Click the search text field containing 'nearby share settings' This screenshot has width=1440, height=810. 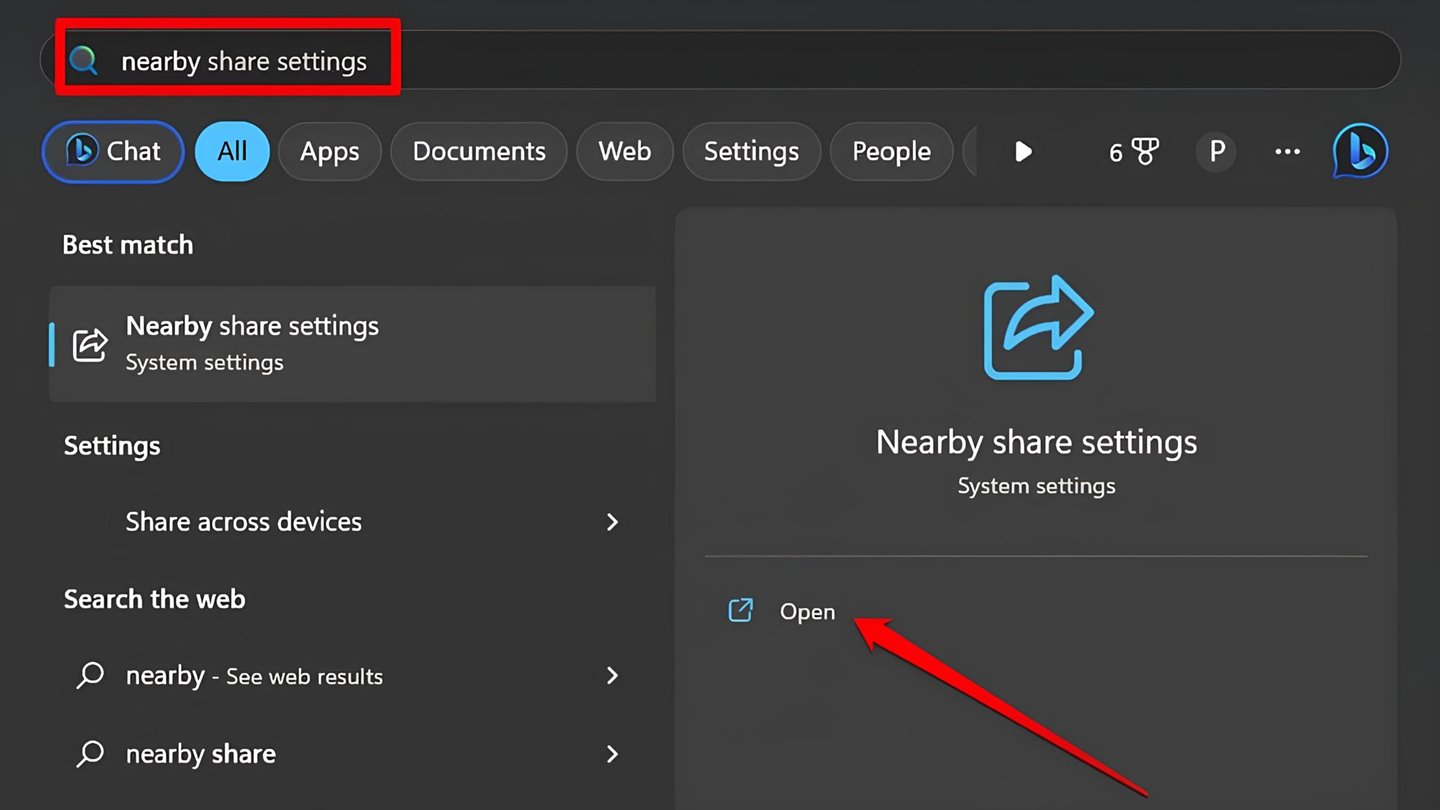[700, 61]
